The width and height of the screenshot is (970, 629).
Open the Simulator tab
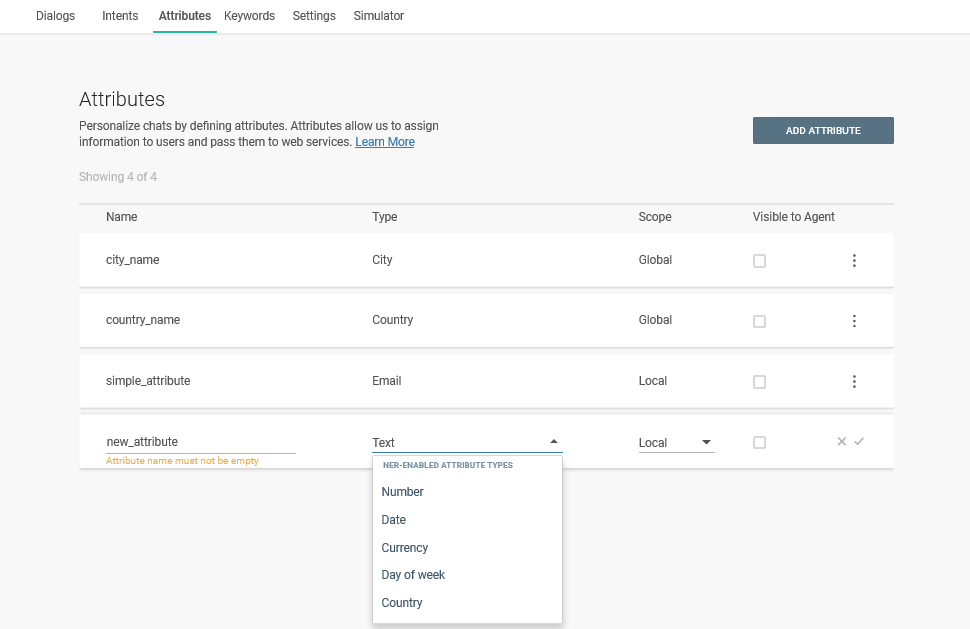click(378, 16)
